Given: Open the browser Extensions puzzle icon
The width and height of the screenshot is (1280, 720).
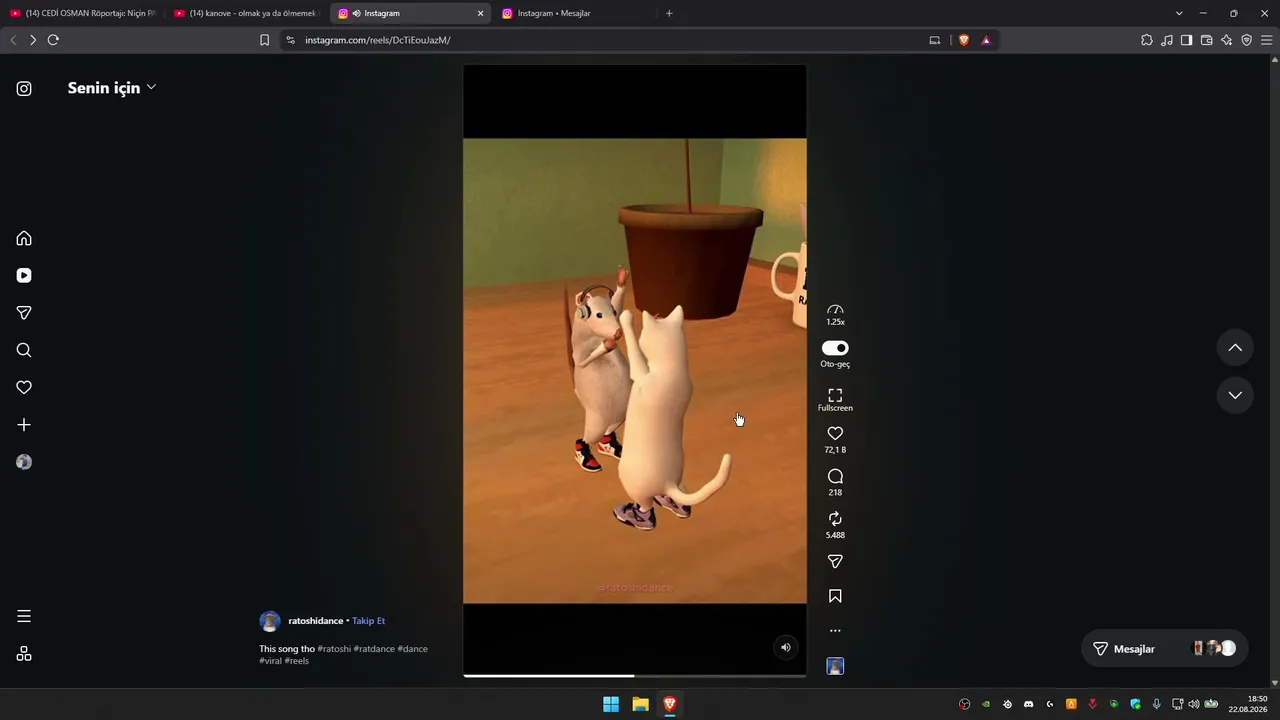Looking at the screenshot, I should [x=1147, y=40].
